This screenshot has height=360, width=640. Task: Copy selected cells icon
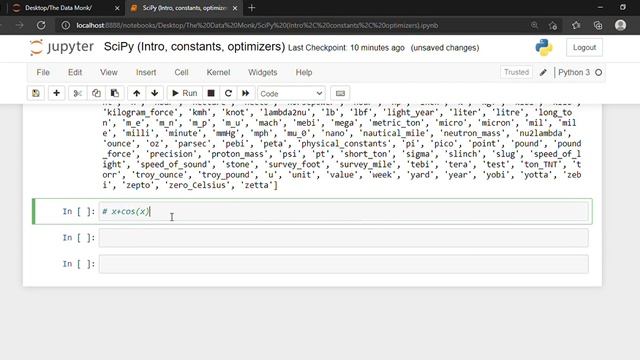[x=96, y=93]
